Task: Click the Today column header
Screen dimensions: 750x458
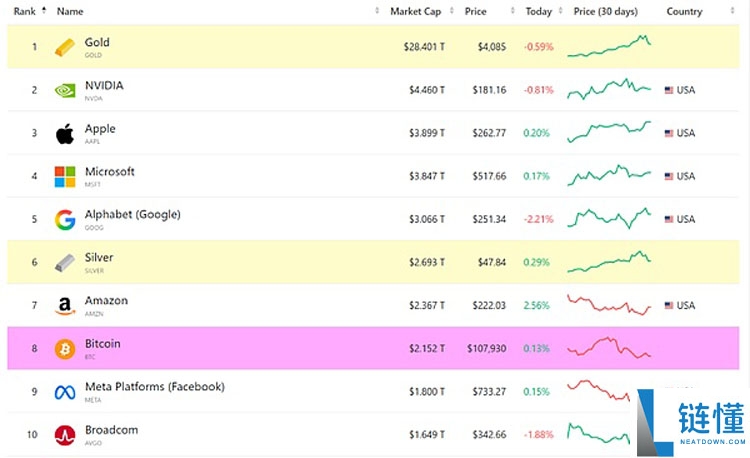Action: [539, 11]
